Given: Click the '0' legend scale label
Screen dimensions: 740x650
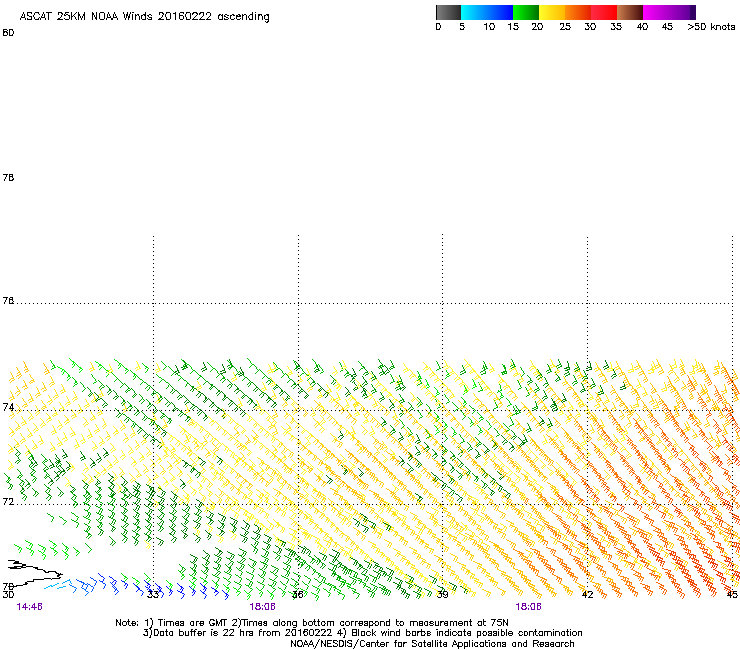Looking at the screenshot, I should click(438, 27).
